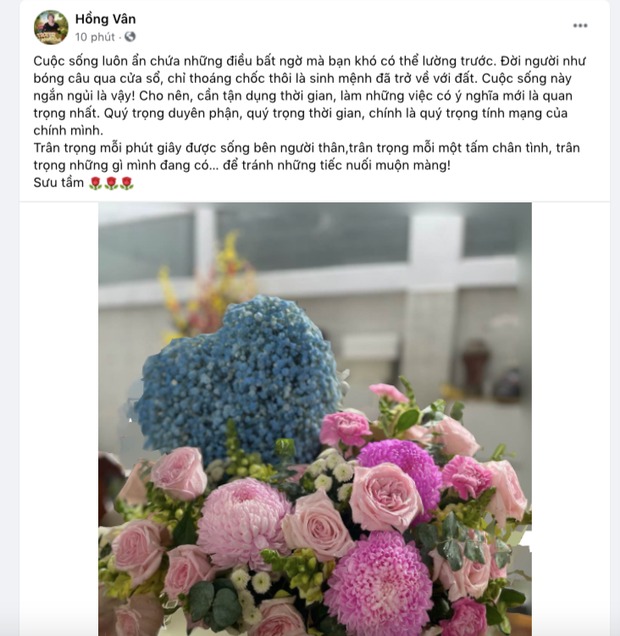620x636 pixels.
Task: Click the short line "chính mình."
Action: 68,131
